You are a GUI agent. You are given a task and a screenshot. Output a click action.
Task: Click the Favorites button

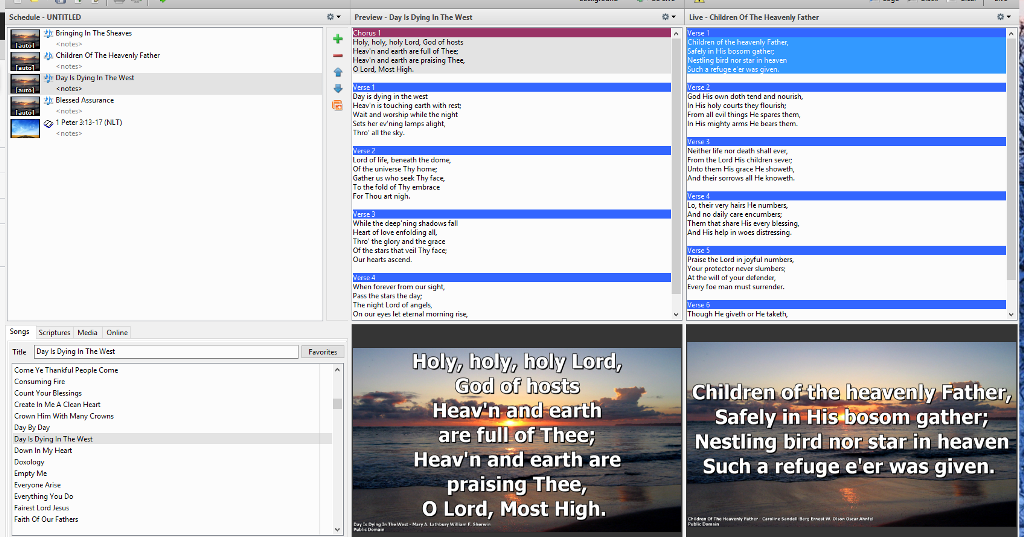coord(323,352)
